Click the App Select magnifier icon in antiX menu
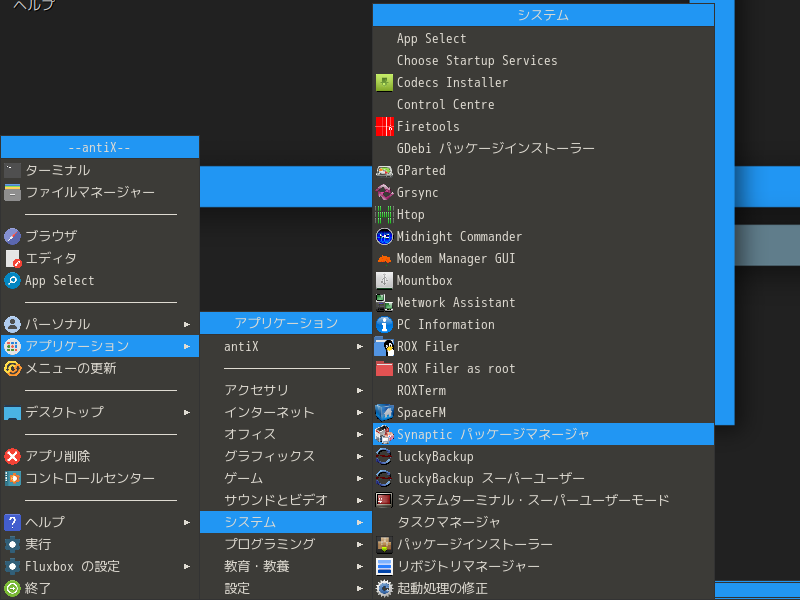 [x=12, y=281]
